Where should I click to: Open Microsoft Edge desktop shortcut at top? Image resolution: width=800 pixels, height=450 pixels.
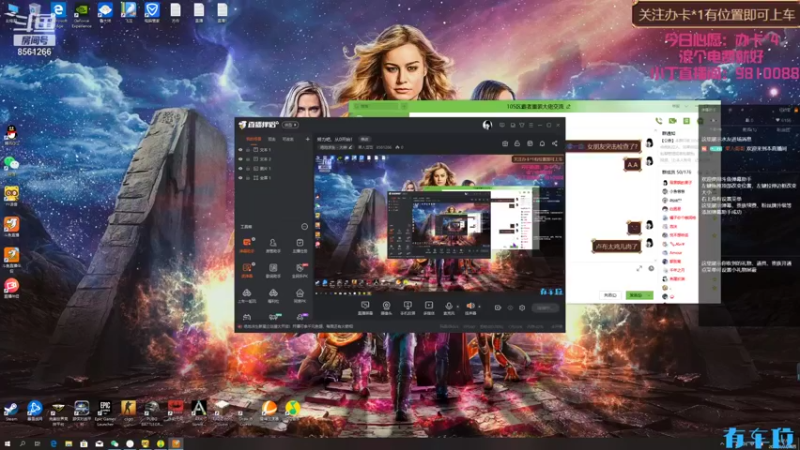[x=59, y=12]
